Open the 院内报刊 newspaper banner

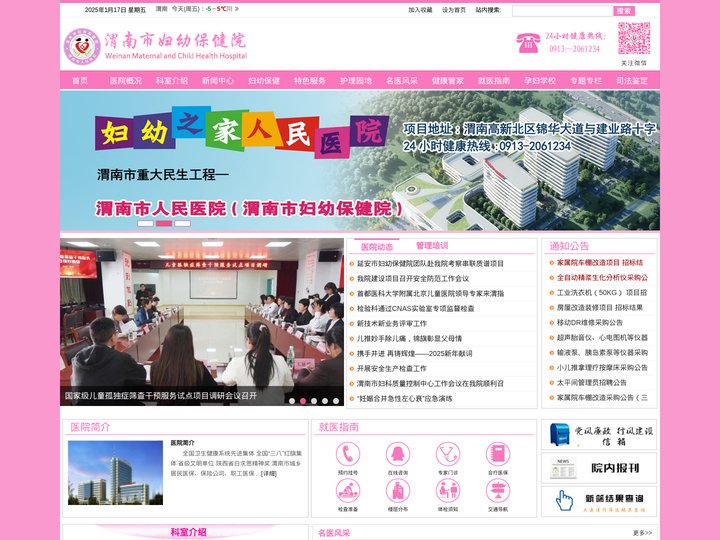coord(599,468)
